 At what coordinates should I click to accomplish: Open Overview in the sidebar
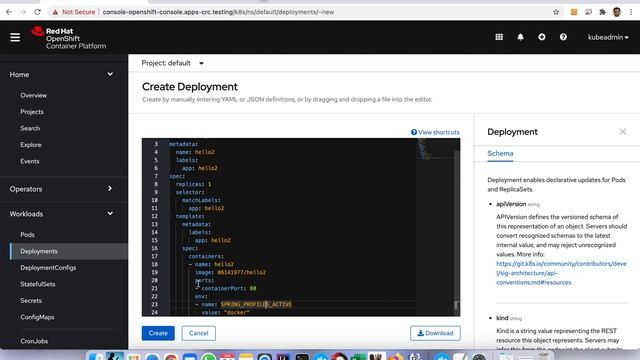tap(33, 95)
